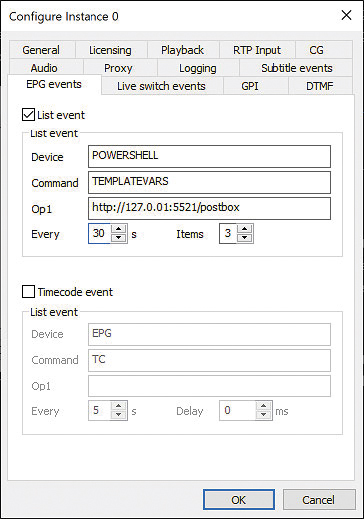This screenshot has width=364, height=519.
Task: Open the CG tab
Action: coord(316,50)
